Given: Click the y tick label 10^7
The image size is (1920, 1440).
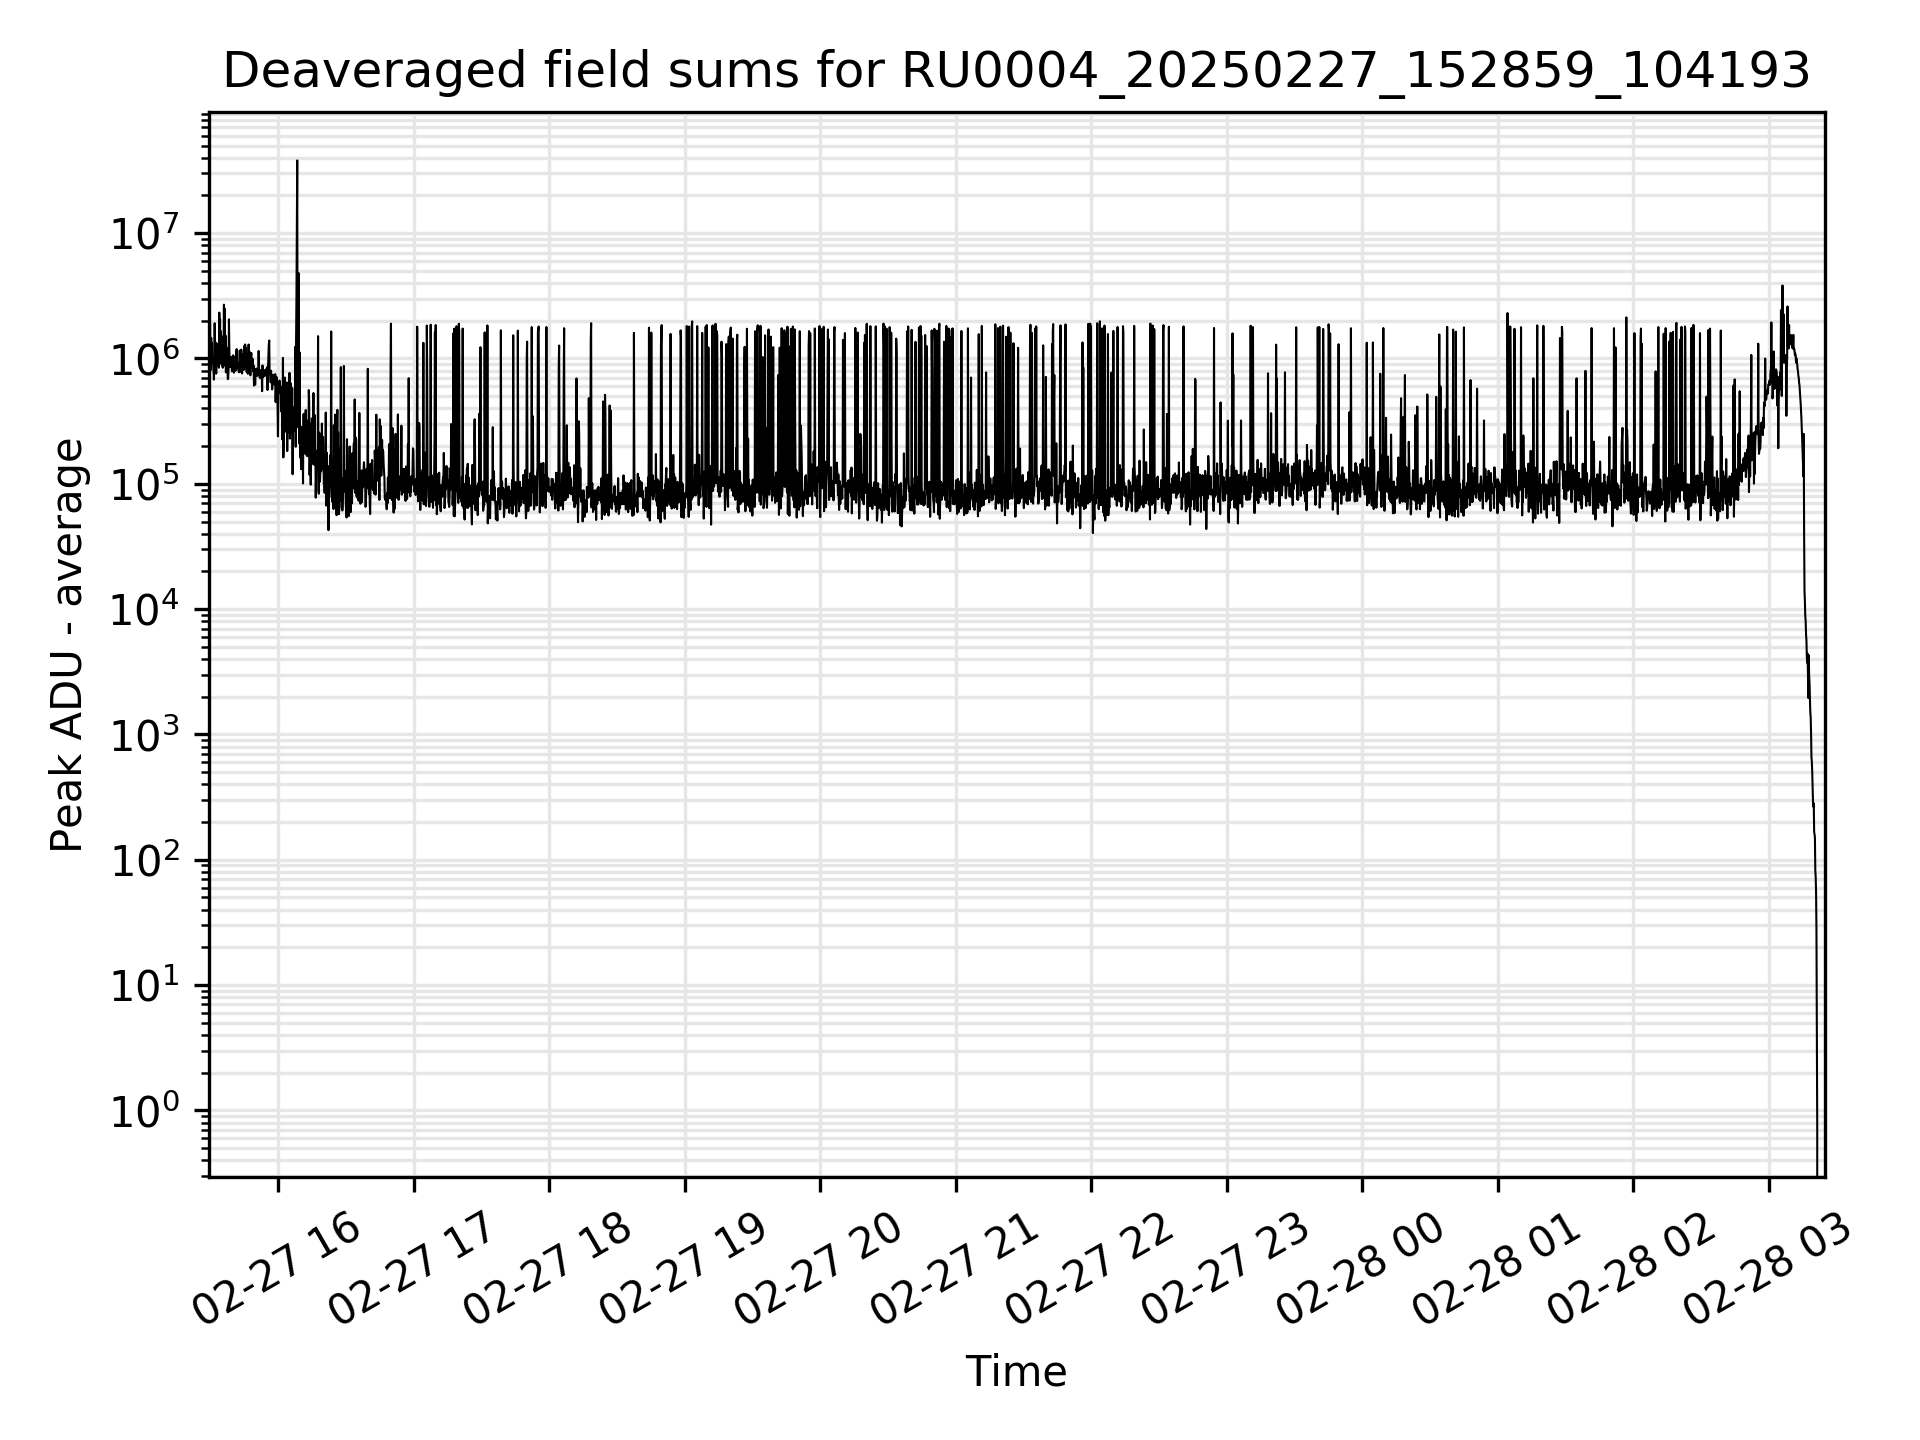Looking at the screenshot, I should coord(146,232).
